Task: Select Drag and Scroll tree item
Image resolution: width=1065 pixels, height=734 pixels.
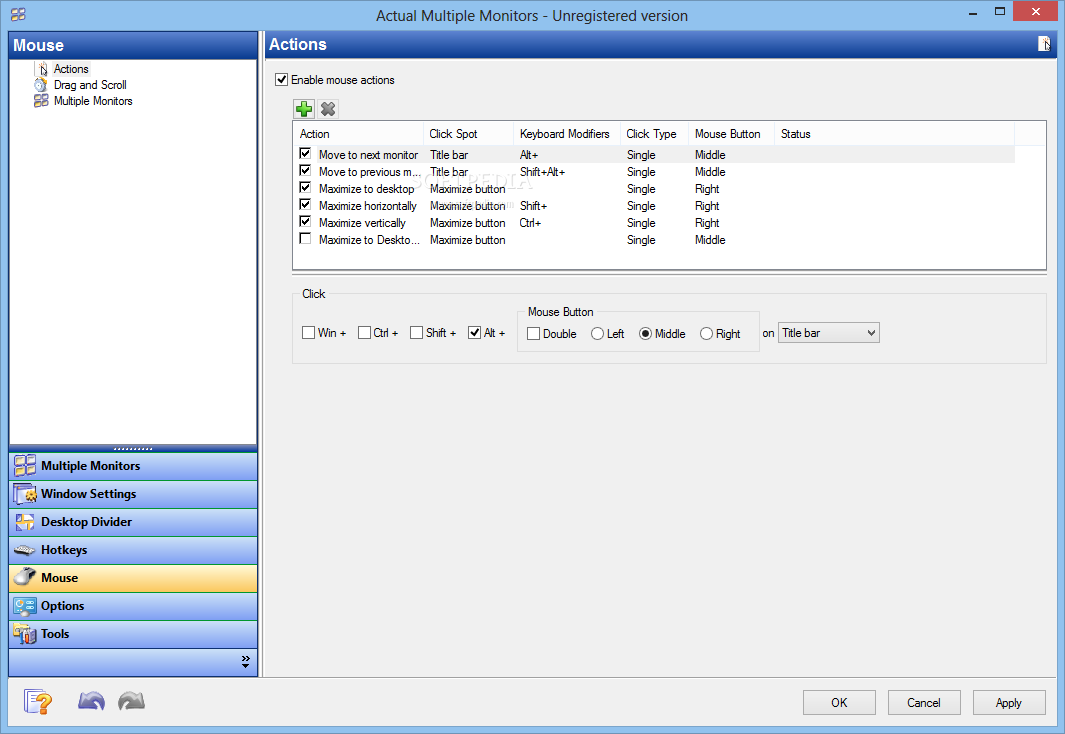Action: 90,85
